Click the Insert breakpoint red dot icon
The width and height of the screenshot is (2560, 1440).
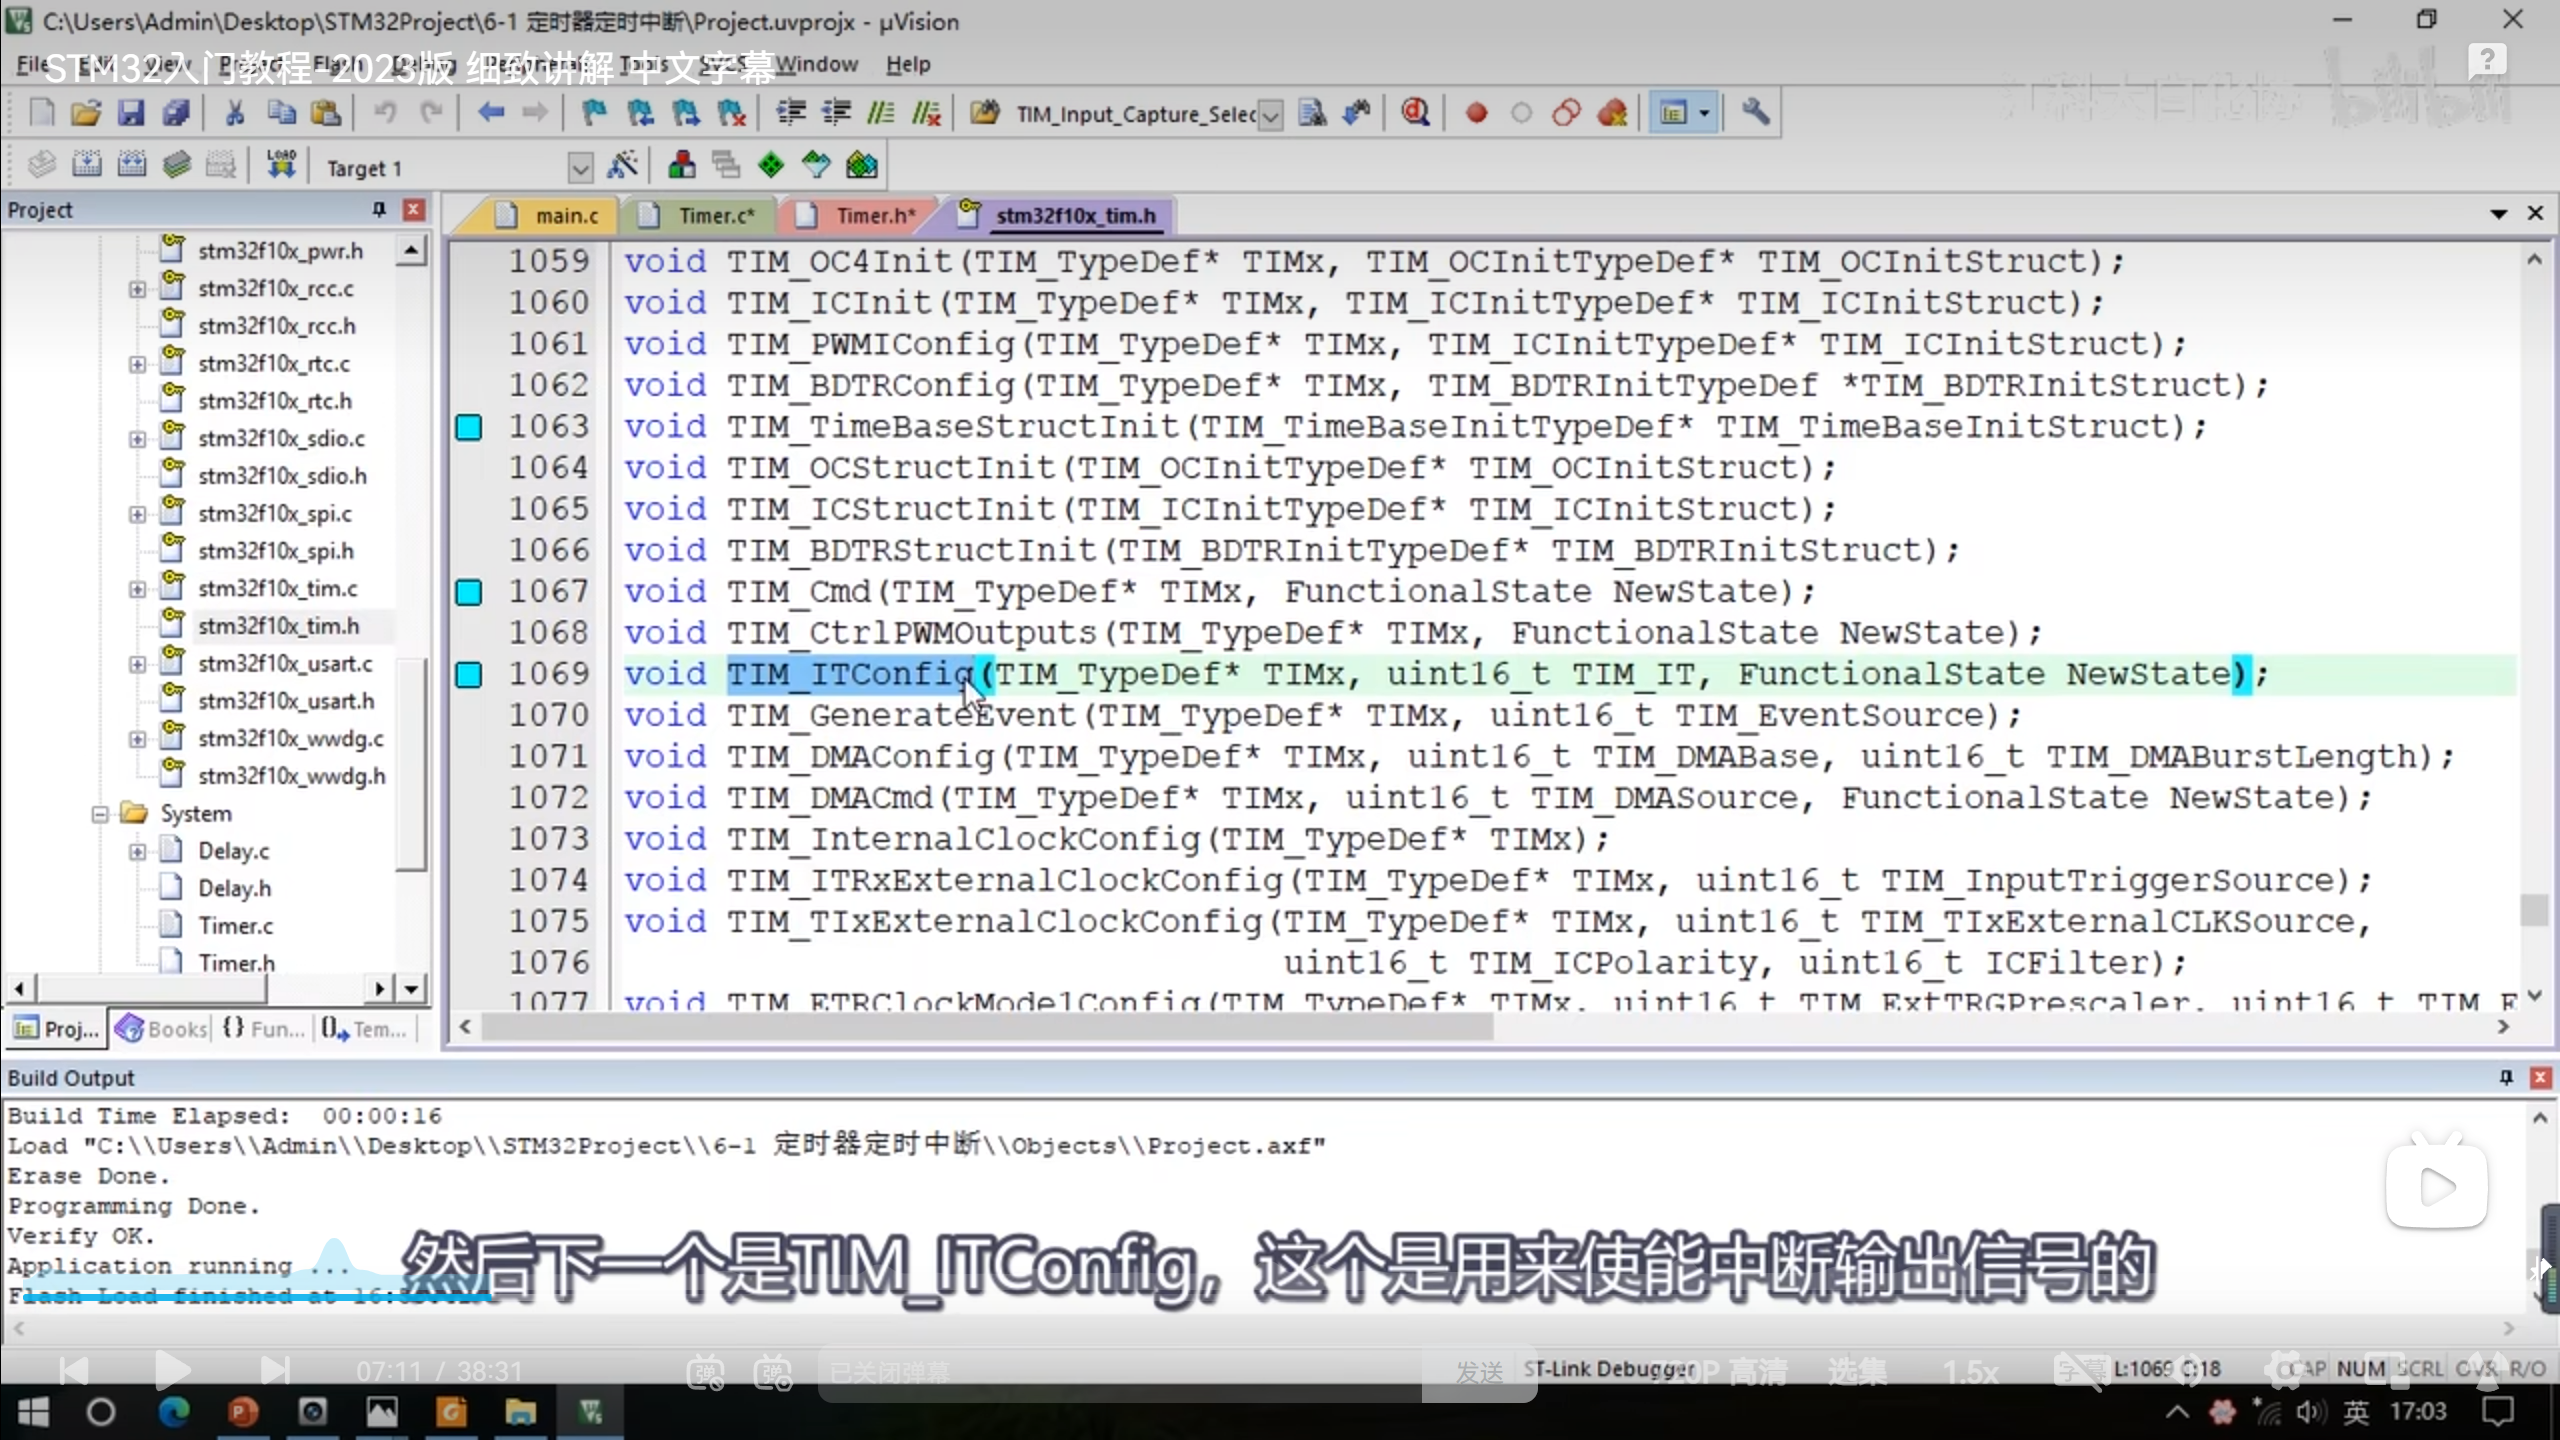[1476, 113]
